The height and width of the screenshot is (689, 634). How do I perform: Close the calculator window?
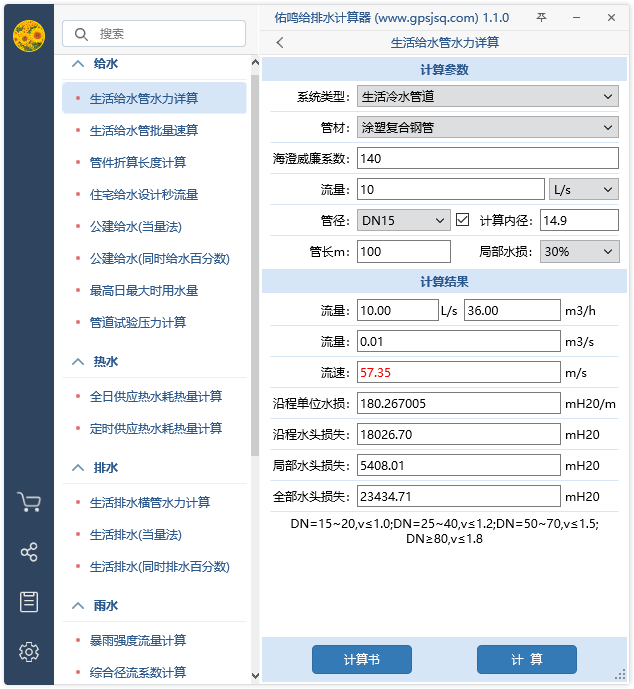pyautogui.click(x=611, y=18)
